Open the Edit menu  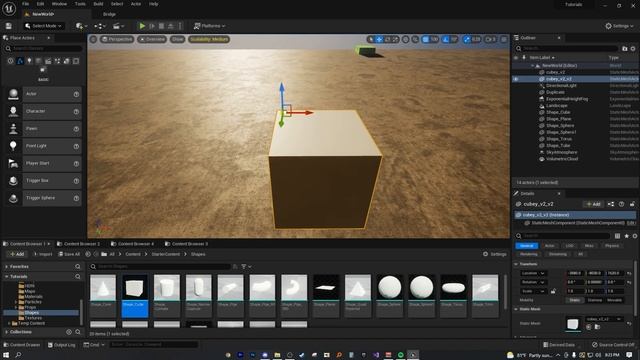pos(40,4)
